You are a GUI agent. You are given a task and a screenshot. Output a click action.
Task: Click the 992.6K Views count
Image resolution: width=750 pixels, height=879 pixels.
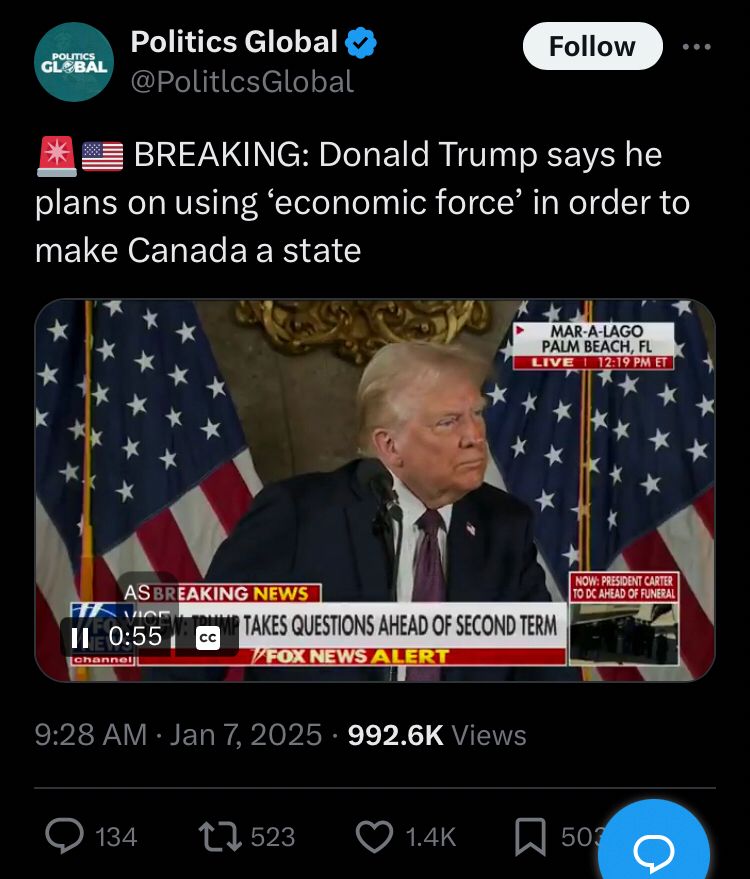(437, 735)
